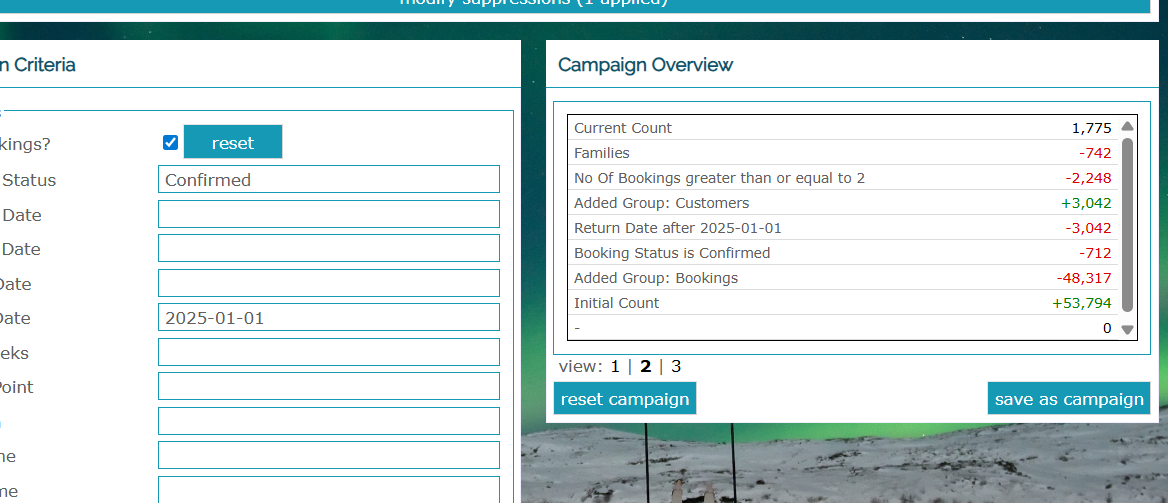Click the scroll up arrow in Campaign Overview
Viewport: 1168px width, 503px height.
[x=1127, y=127]
